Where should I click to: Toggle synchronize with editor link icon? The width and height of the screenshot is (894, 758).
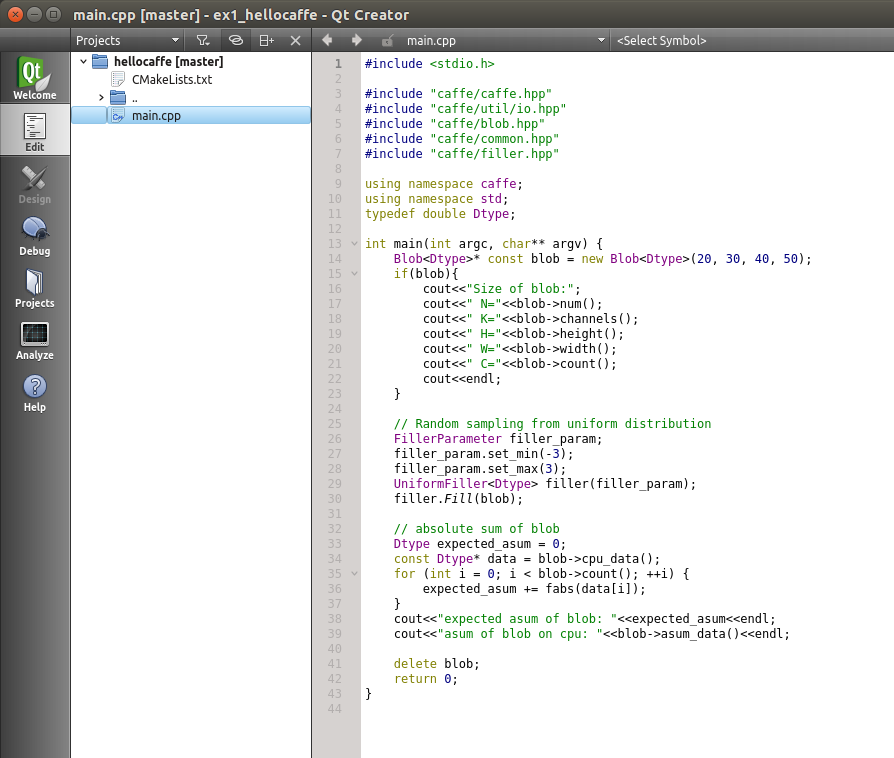tap(235, 40)
